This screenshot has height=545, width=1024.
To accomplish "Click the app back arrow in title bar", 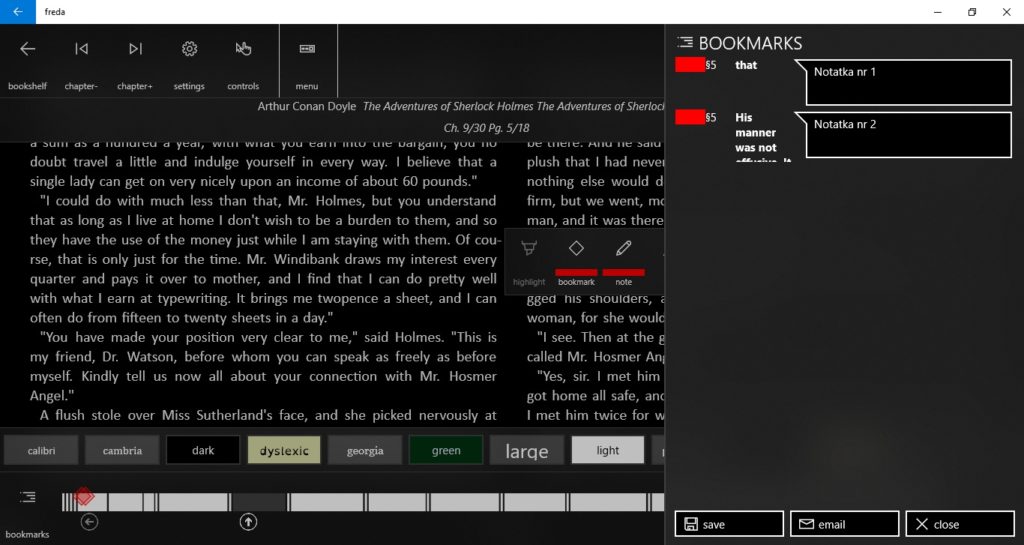I will pyautogui.click(x=18, y=12).
